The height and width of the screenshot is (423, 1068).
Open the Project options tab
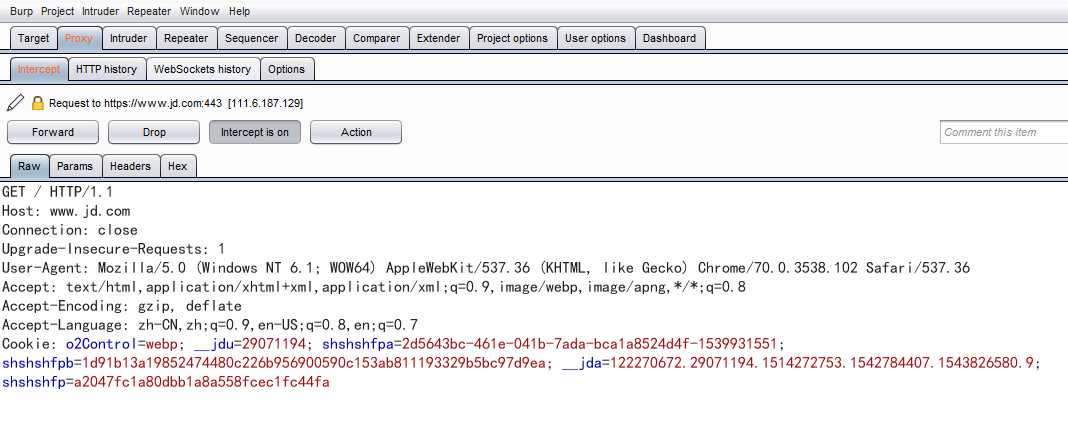(512, 38)
